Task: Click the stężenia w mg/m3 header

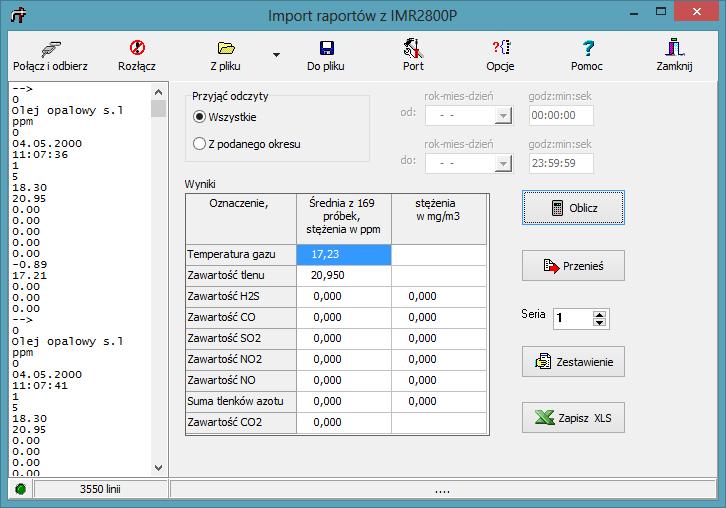Action: tap(438, 219)
